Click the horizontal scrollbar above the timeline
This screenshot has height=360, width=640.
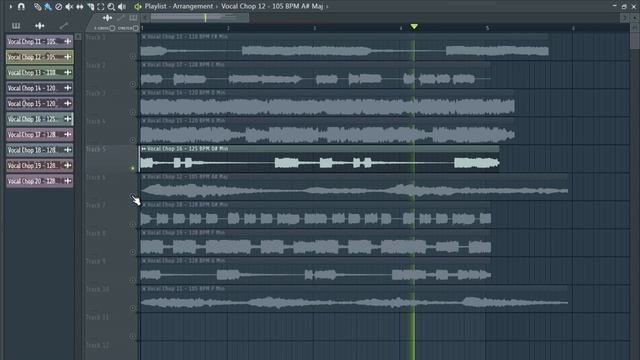click(x=199, y=18)
